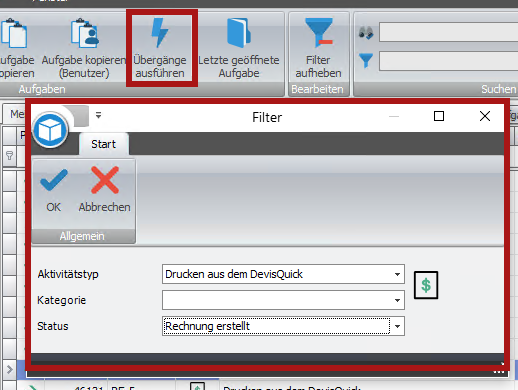
Task: Click the blue cube application button
Action: point(50,130)
